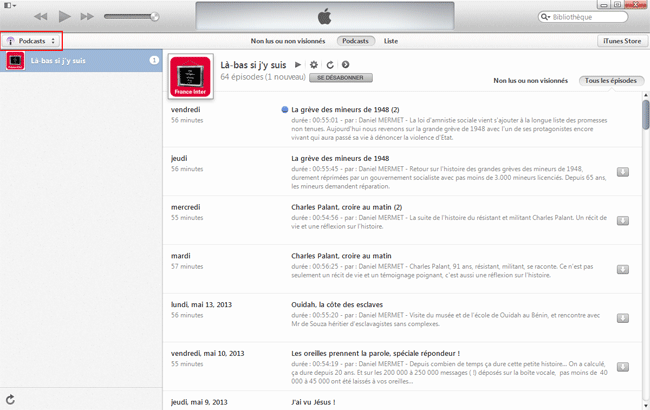Open the iTunes Store
The height and width of the screenshot is (410, 650).
tap(622, 41)
